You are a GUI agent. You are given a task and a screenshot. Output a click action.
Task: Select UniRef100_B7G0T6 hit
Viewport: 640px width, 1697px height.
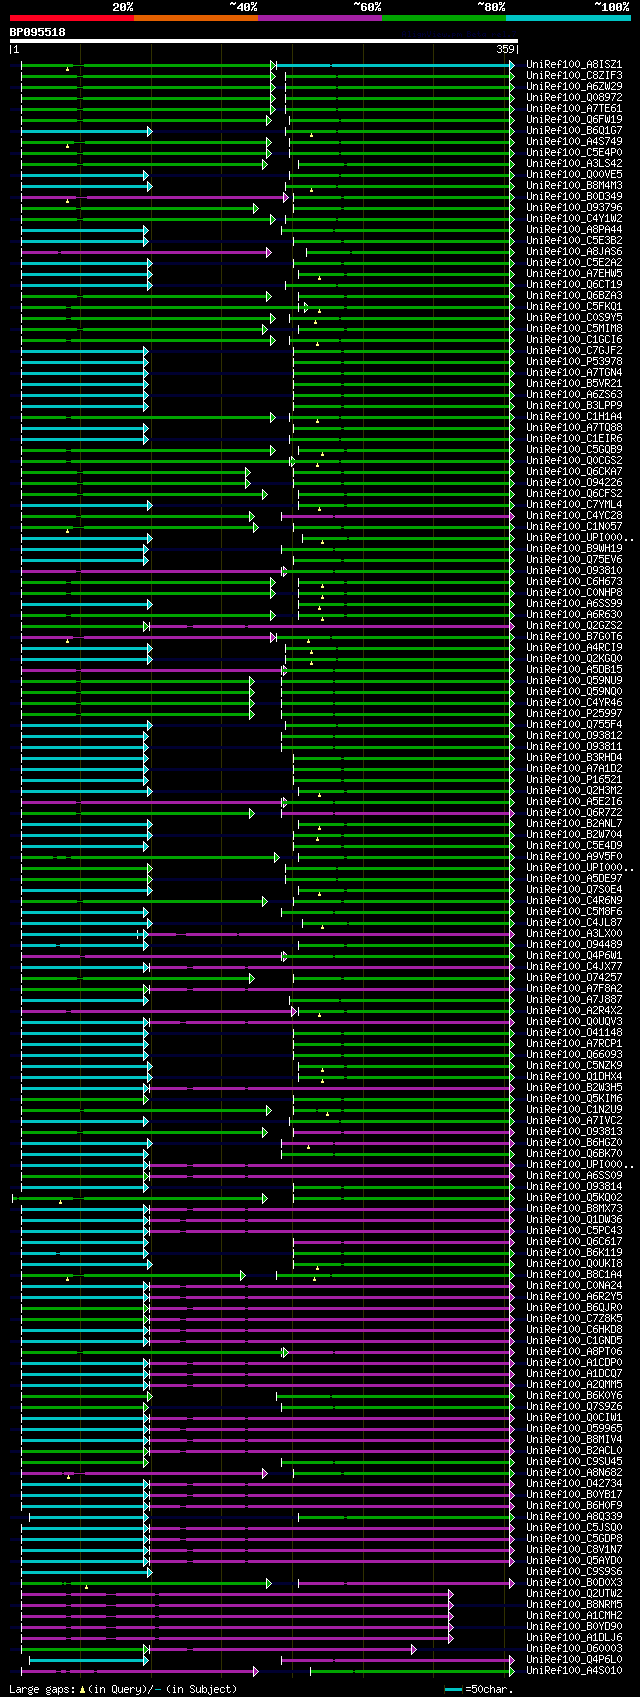574,636
